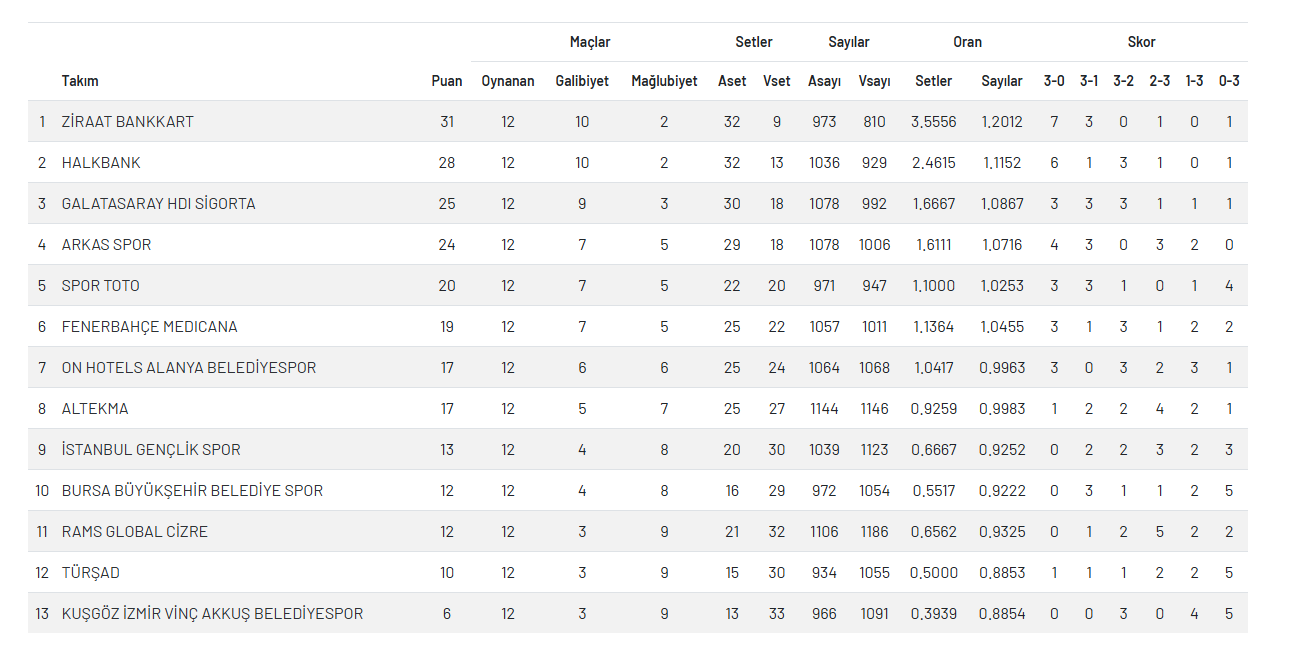Click the Takım column header
This screenshot has height=655, width=1298.
coord(80,81)
